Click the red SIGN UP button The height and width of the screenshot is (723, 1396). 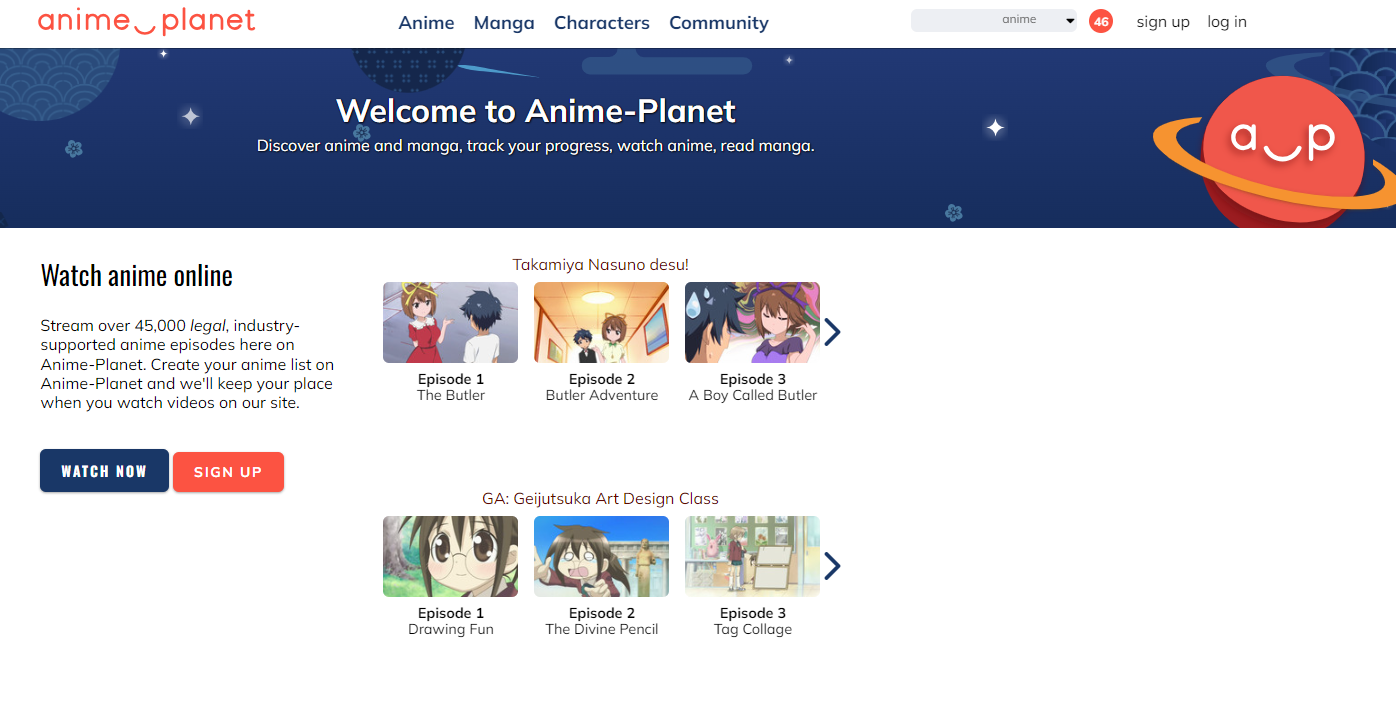pyautogui.click(x=228, y=472)
